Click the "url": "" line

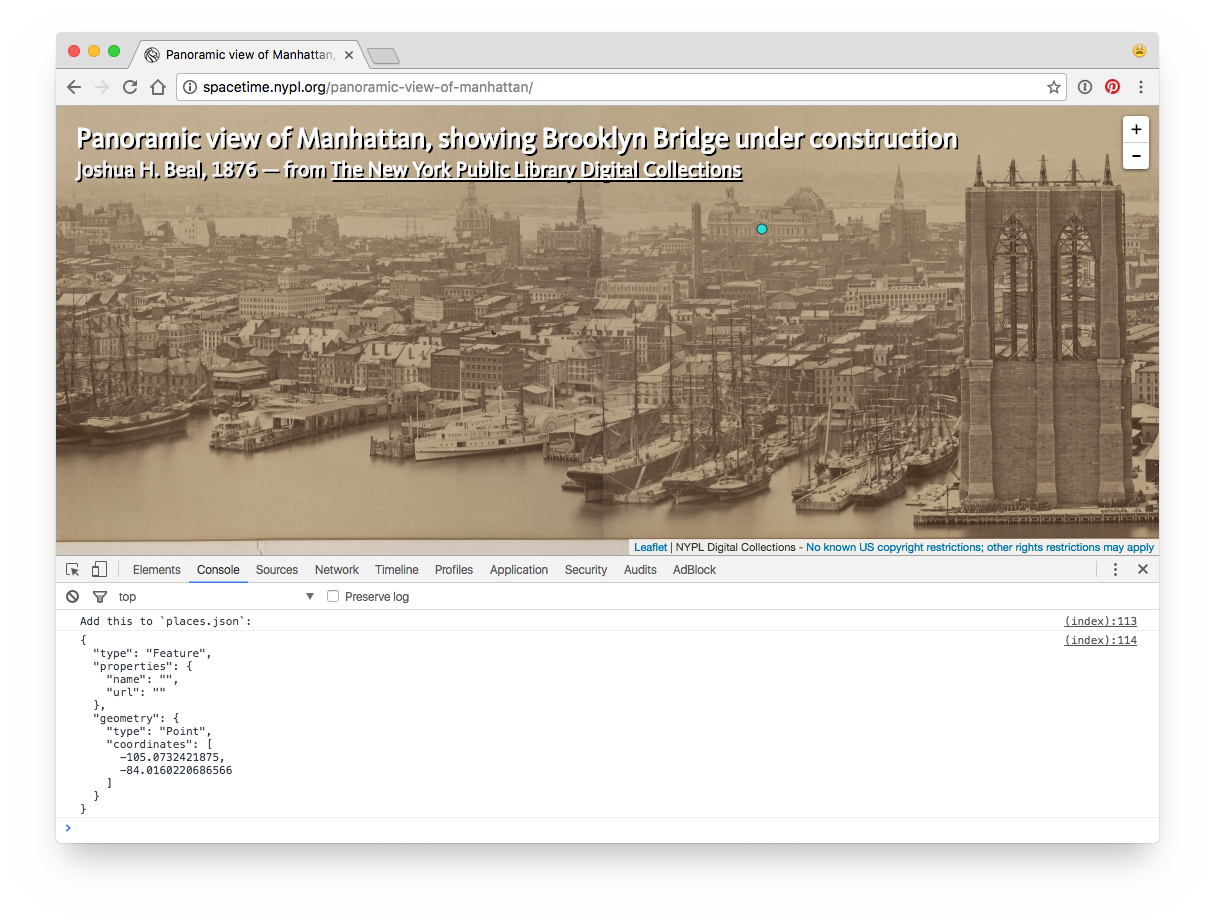pos(136,692)
